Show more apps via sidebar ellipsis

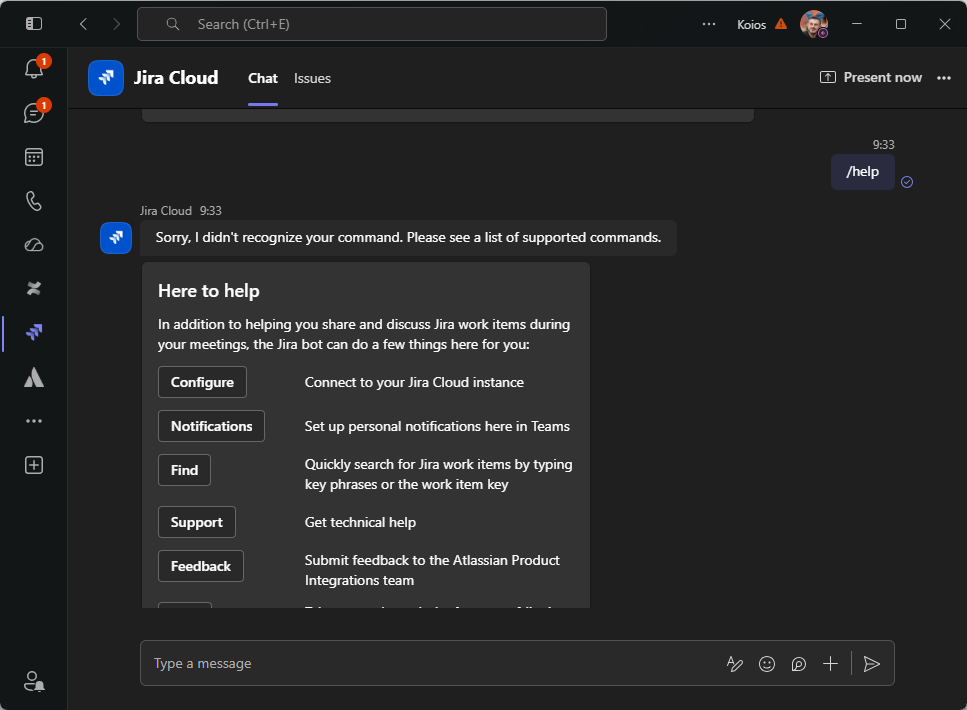[x=34, y=421]
